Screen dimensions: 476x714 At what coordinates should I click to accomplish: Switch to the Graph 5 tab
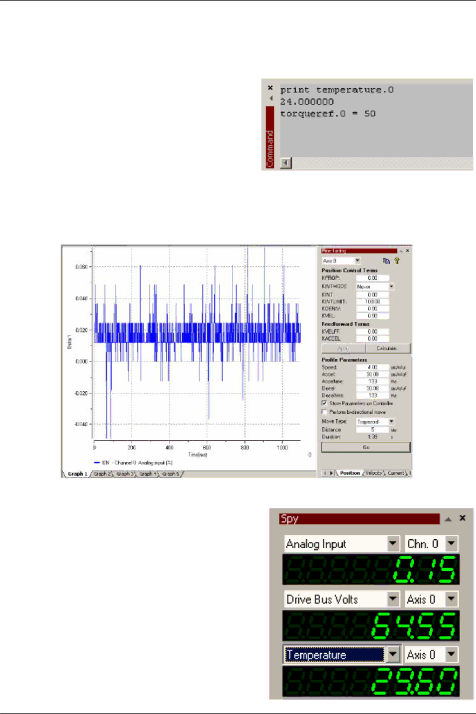171,474
